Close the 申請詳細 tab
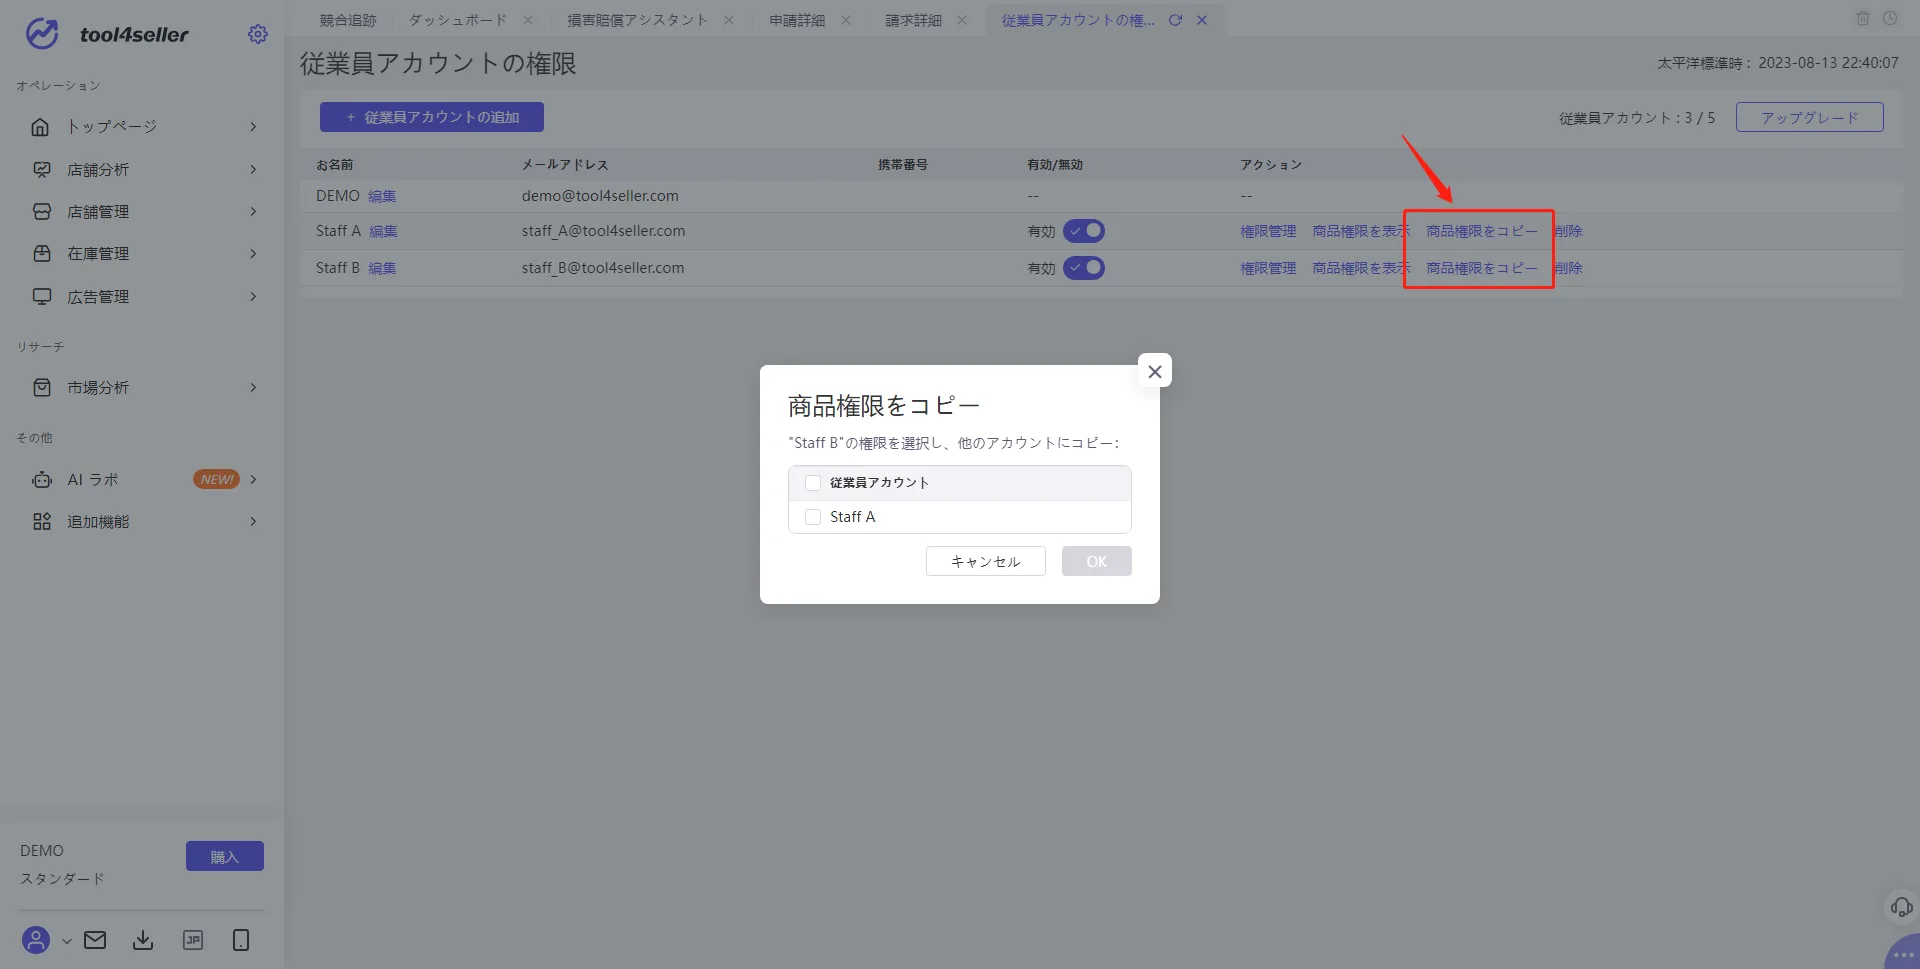 coord(846,20)
